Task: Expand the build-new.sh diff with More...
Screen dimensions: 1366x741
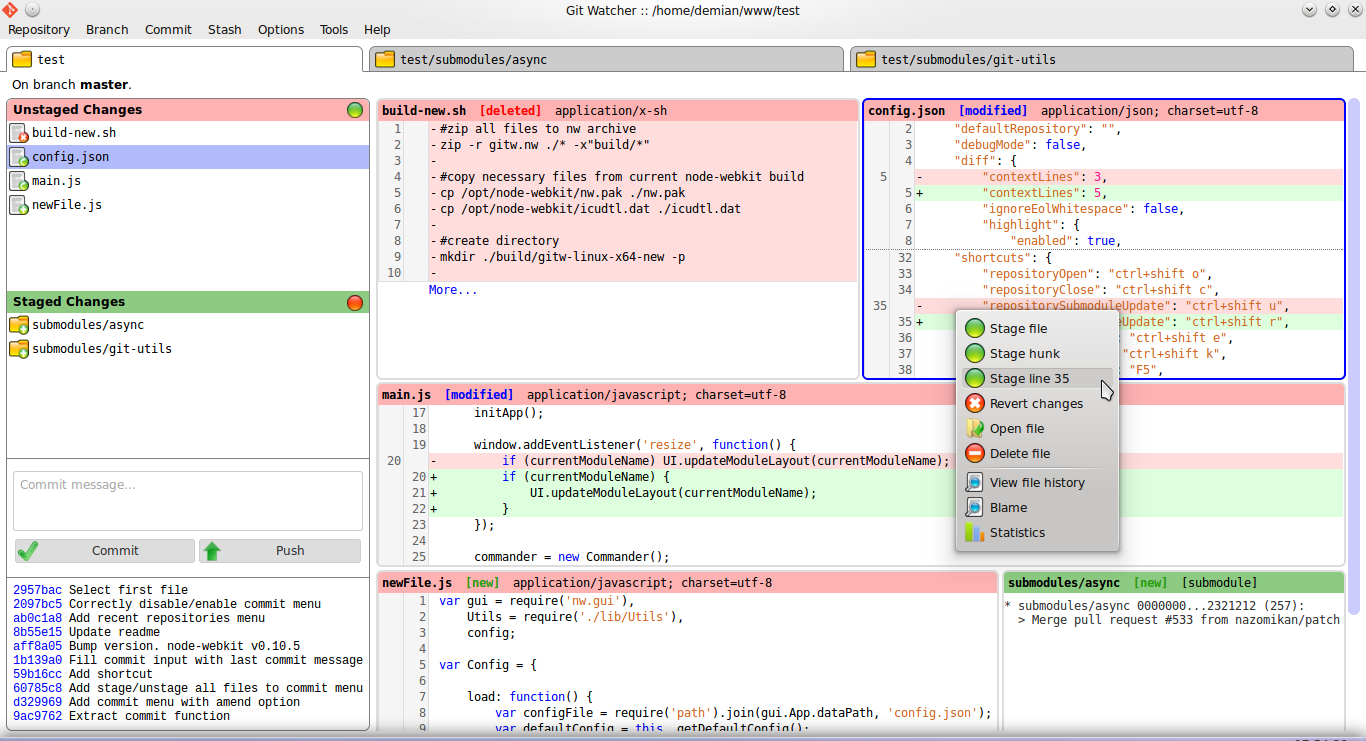Action: pos(452,290)
